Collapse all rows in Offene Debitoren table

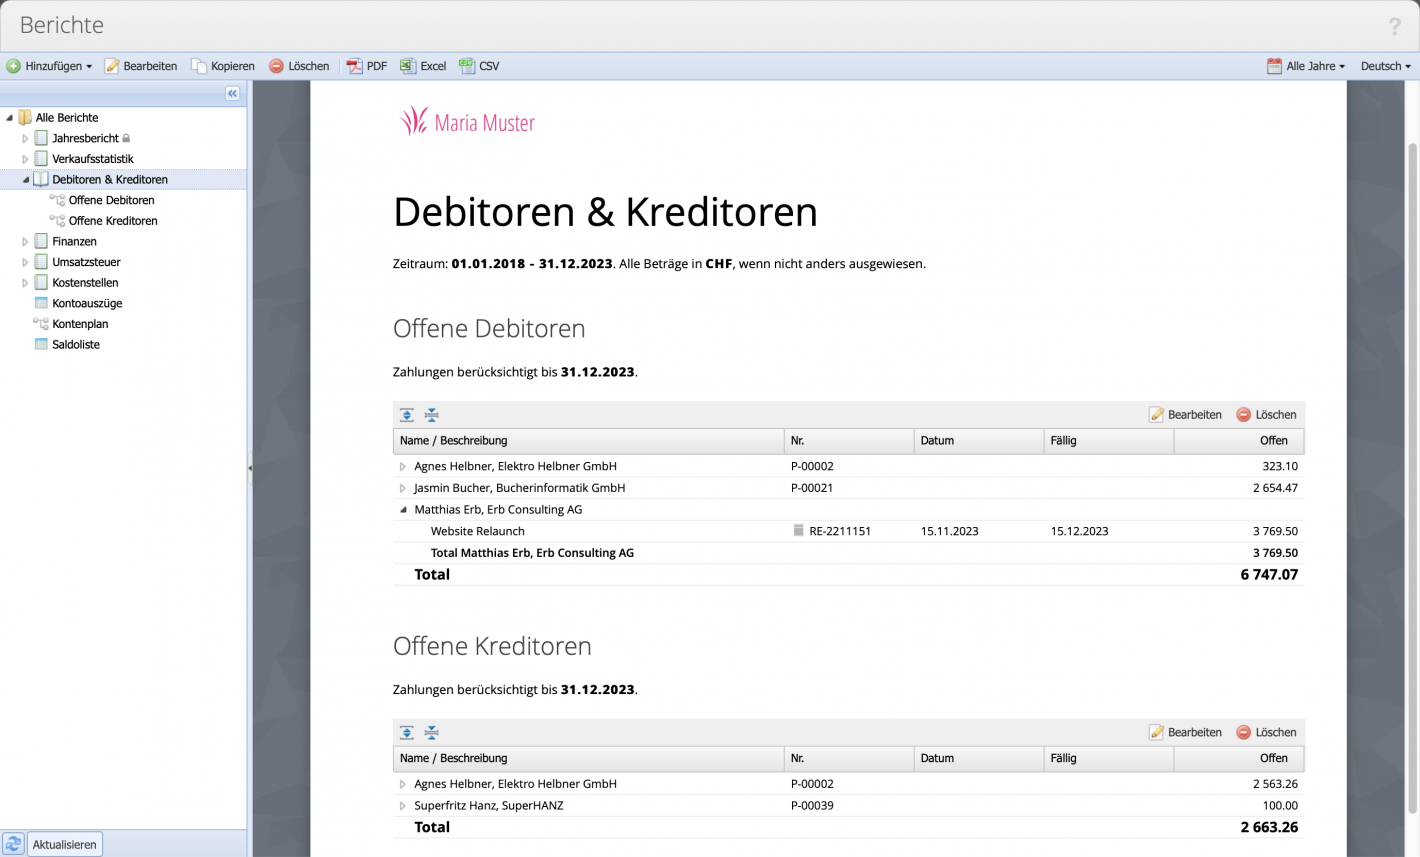[x=431, y=414]
